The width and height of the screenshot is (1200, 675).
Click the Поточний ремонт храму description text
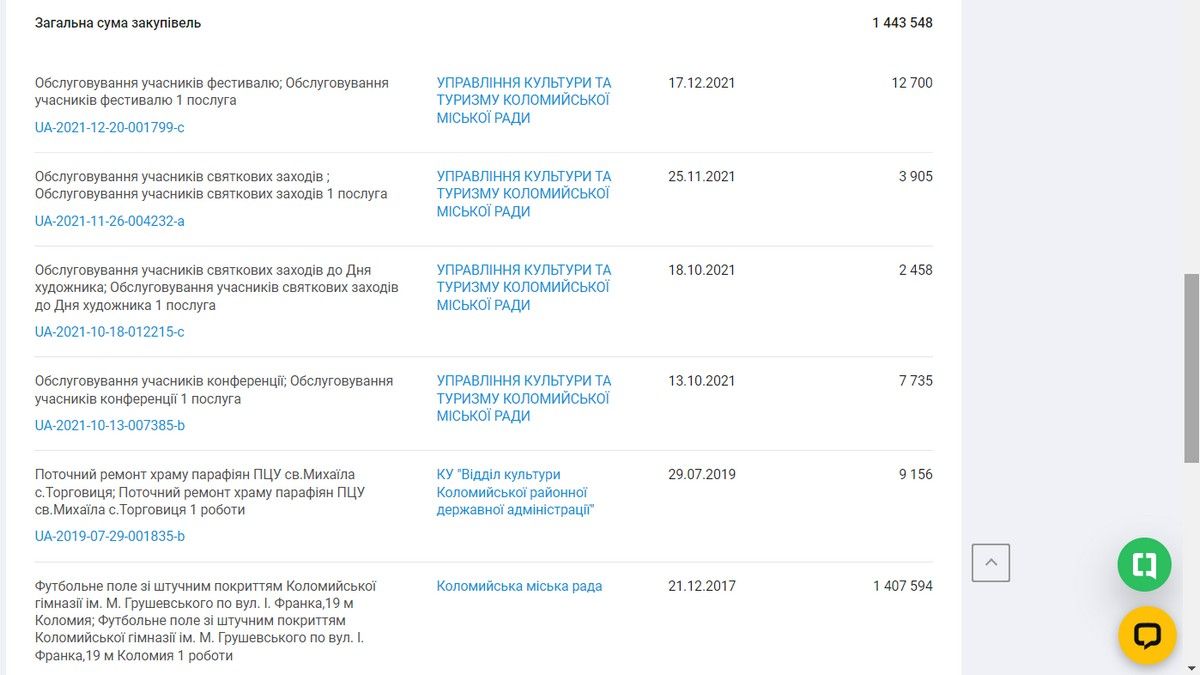coord(199,492)
